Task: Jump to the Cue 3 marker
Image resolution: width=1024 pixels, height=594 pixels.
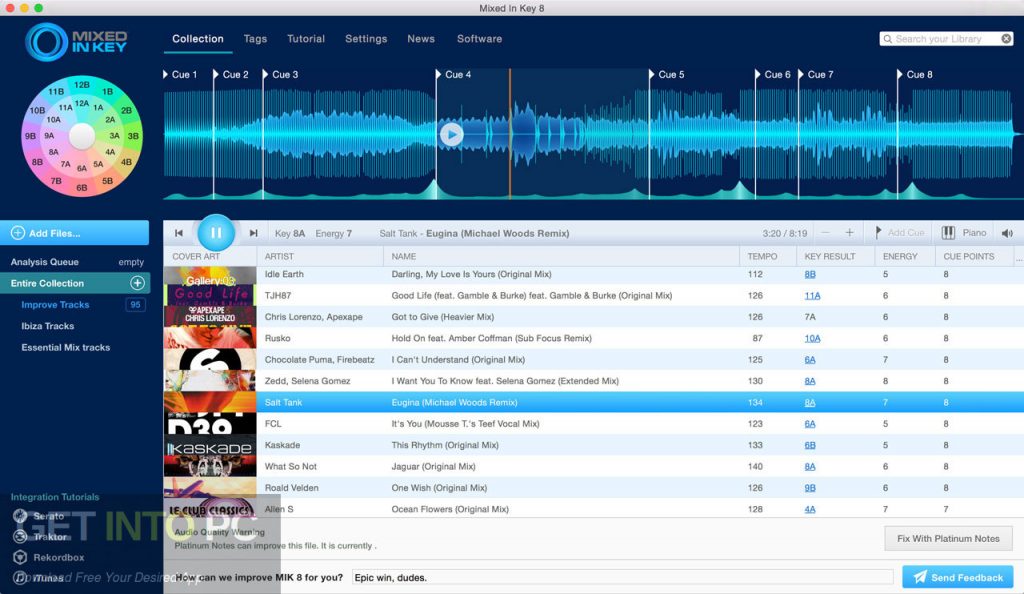Action: click(281, 74)
